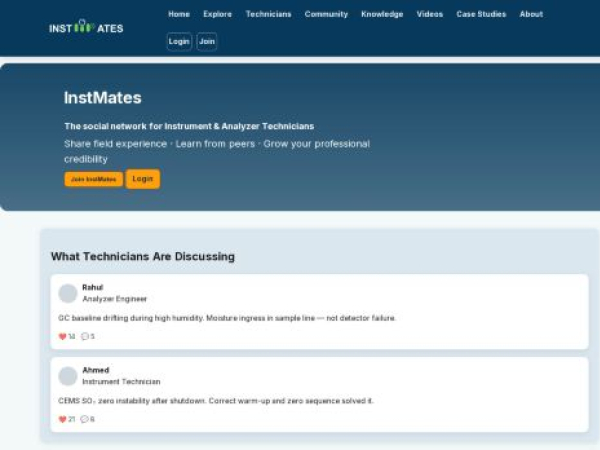Click the heart icon on Rahul's post

(62, 337)
